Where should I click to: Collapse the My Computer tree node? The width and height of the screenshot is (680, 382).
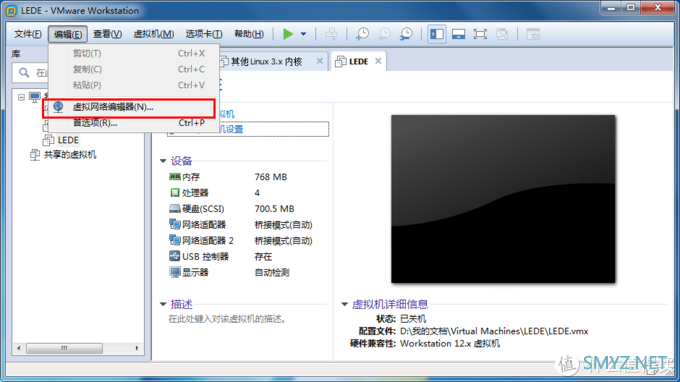(x=21, y=97)
